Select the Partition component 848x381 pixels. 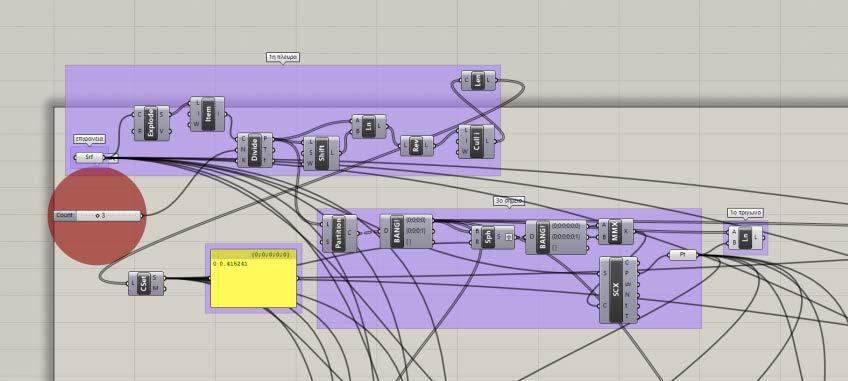click(x=340, y=233)
